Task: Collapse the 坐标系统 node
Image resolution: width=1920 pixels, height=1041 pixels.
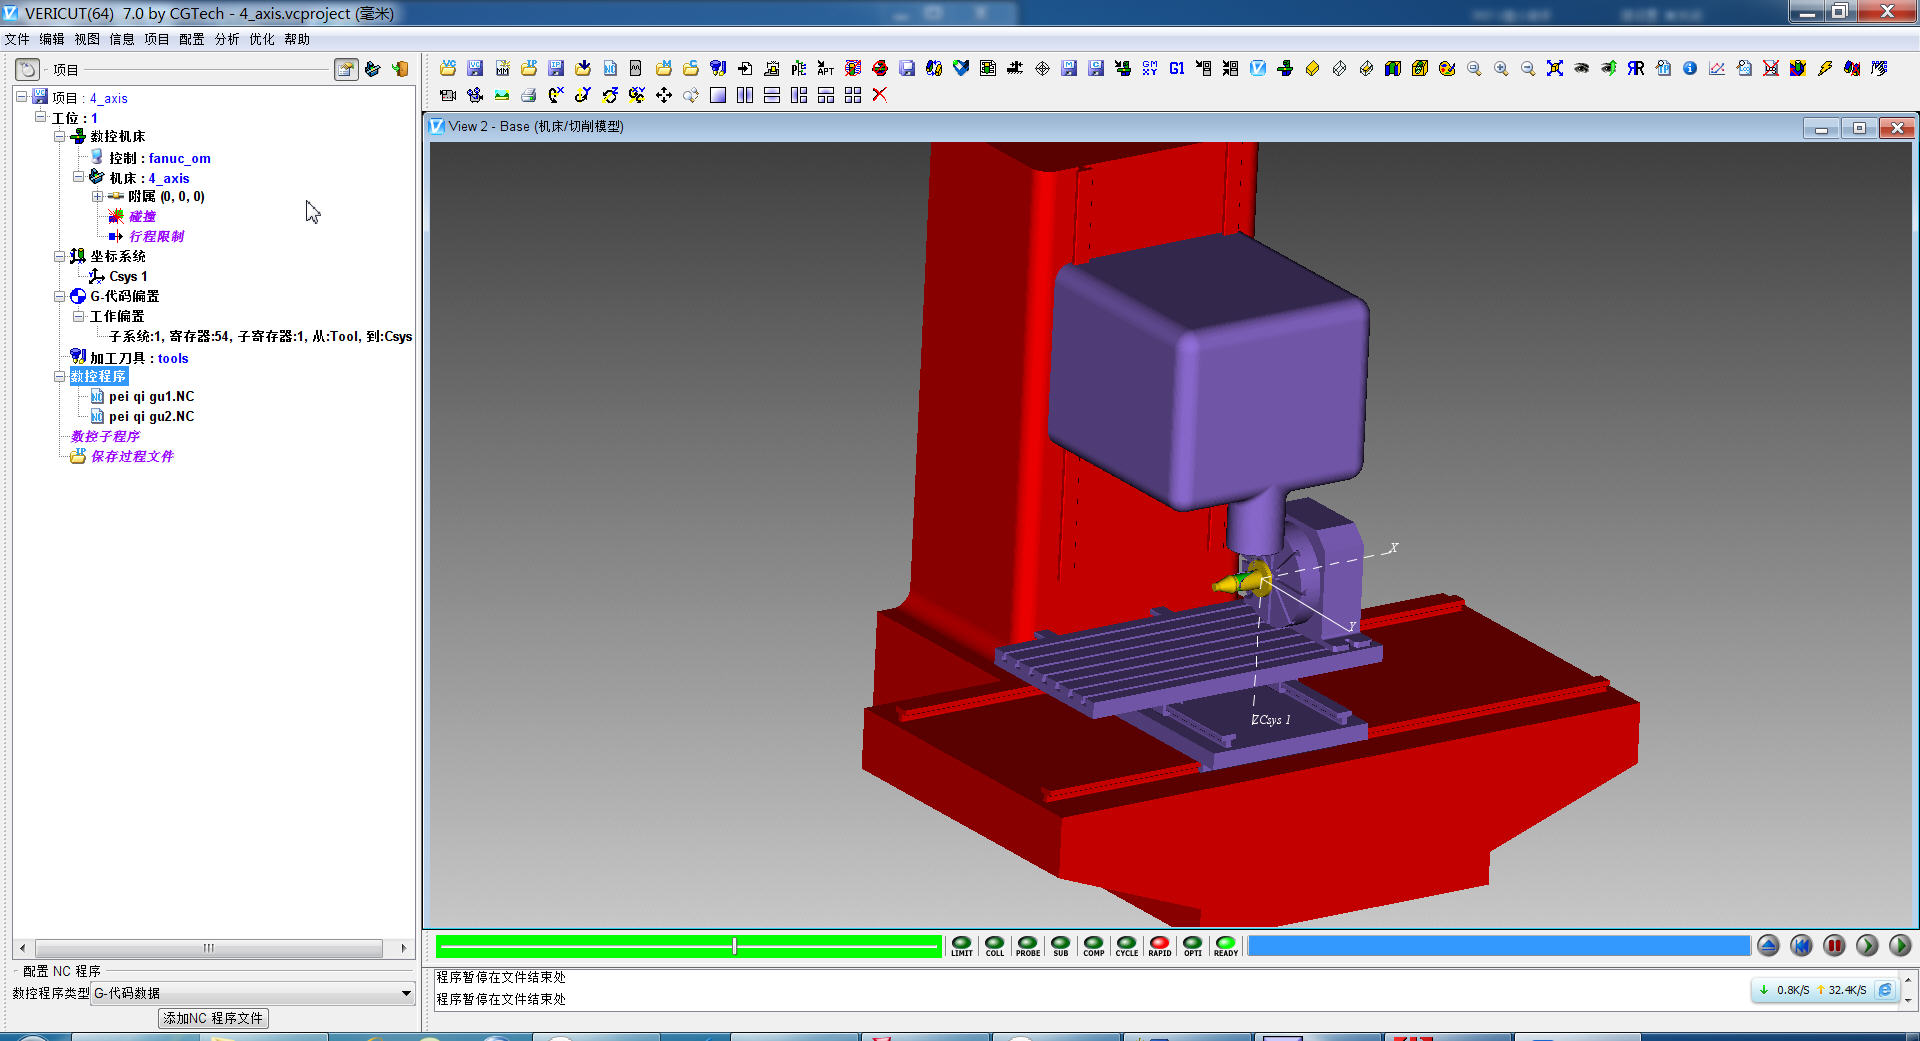Action: [x=60, y=256]
